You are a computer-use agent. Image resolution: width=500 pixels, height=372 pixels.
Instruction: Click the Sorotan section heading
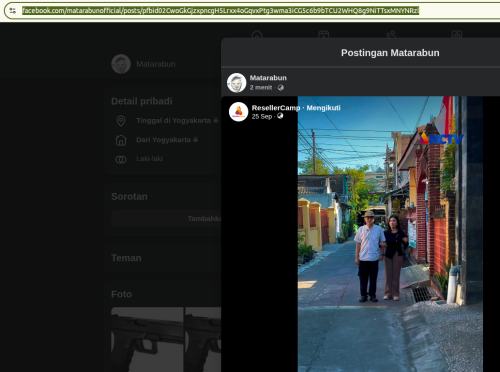click(x=129, y=196)
